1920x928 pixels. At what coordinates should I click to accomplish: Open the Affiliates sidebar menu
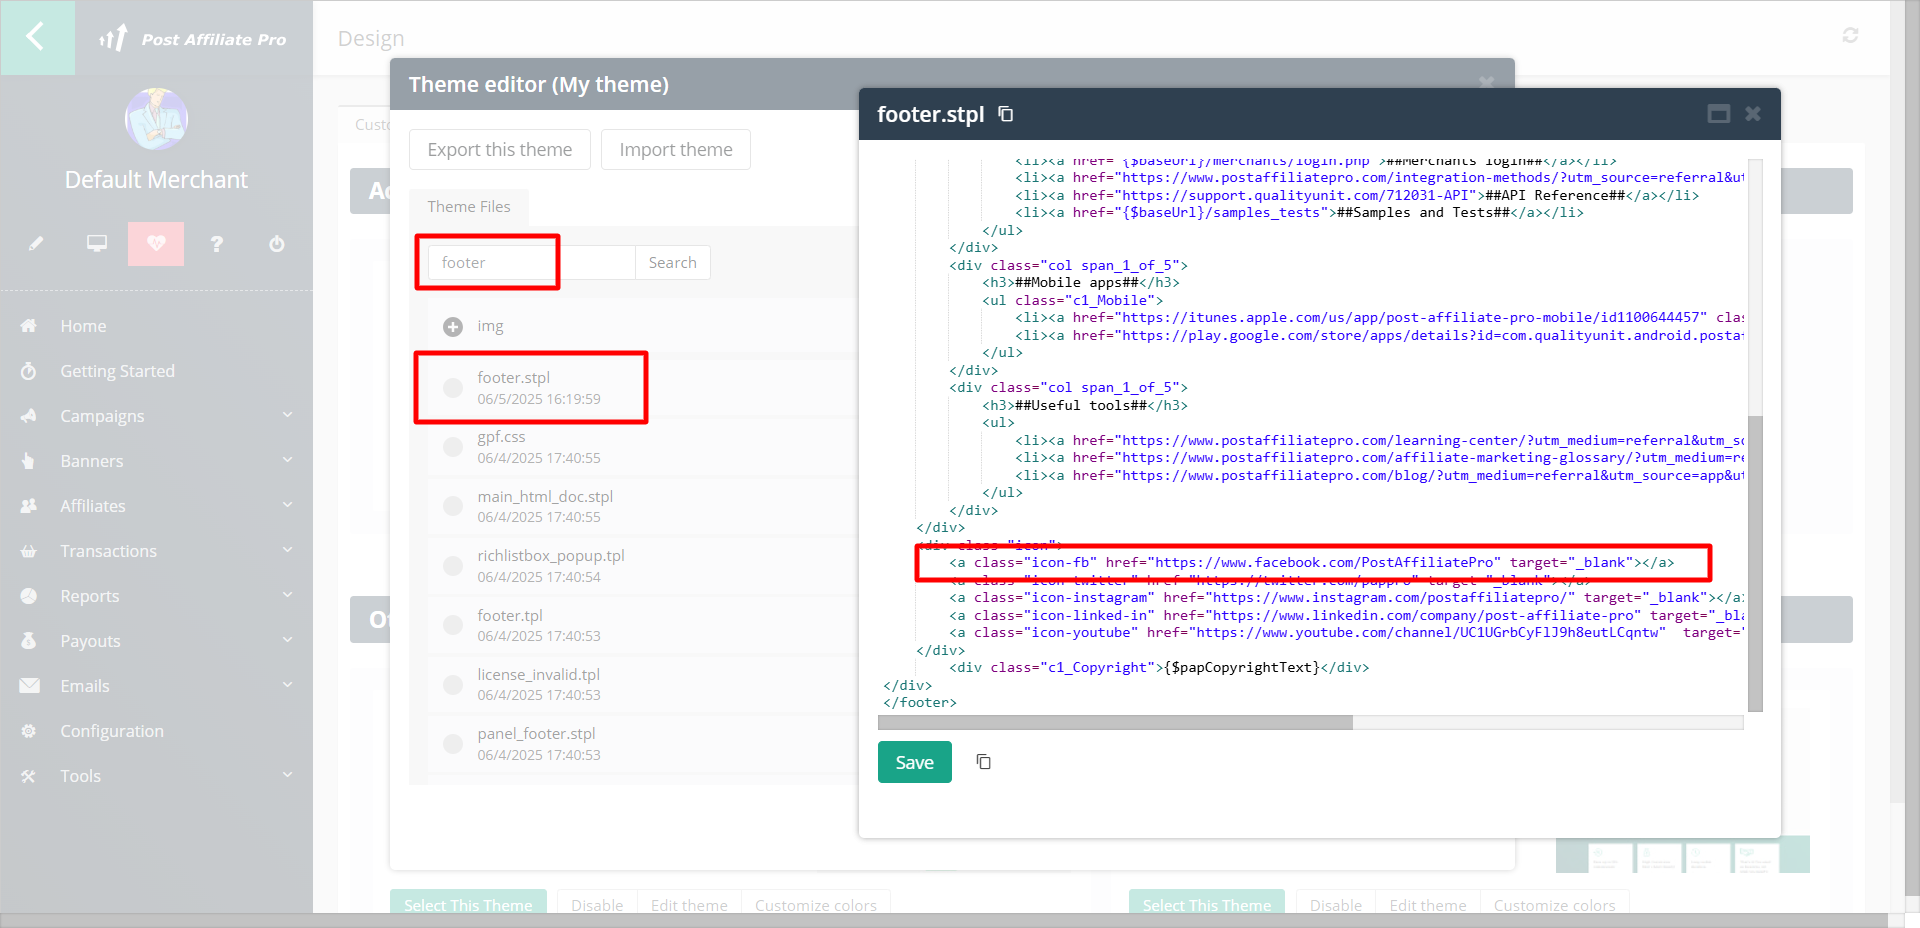pos(93,506)
